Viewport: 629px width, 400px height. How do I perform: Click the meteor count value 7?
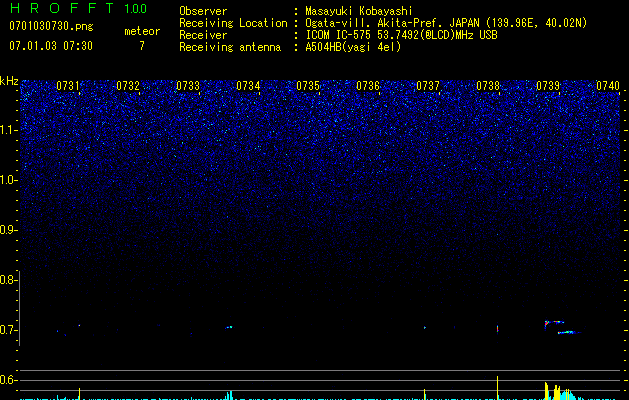pyautogui.click(x=142, y=46)
